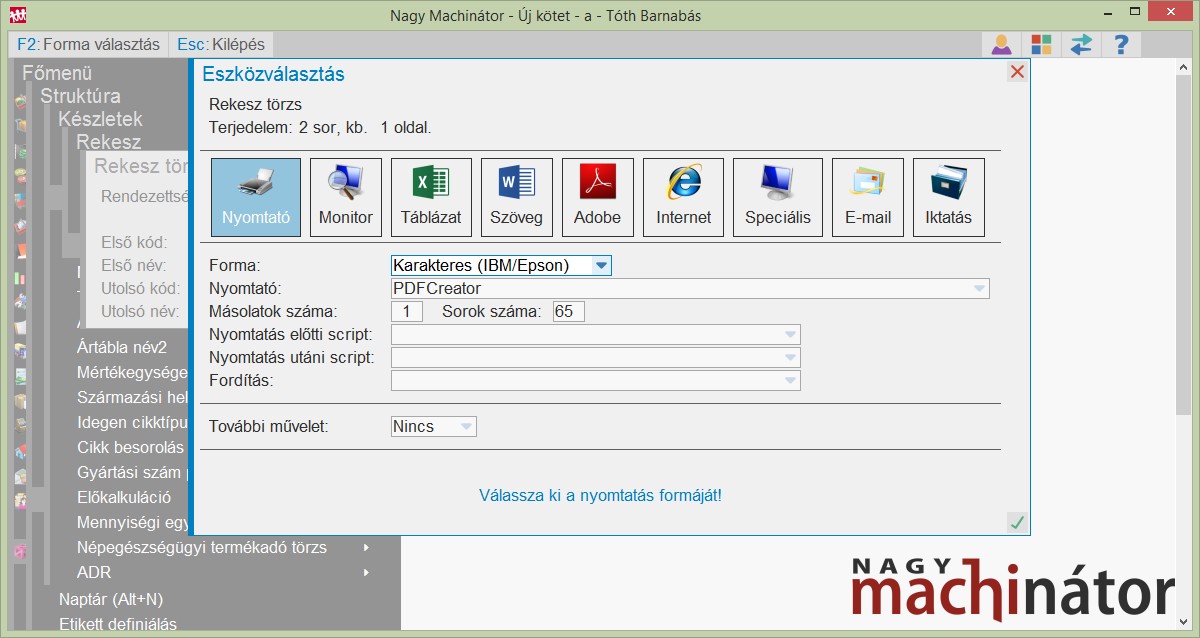The width and height of the screenshot is (1200, 638).
Task: Expand the ADR submenu arrow
Action: [367, 572]
